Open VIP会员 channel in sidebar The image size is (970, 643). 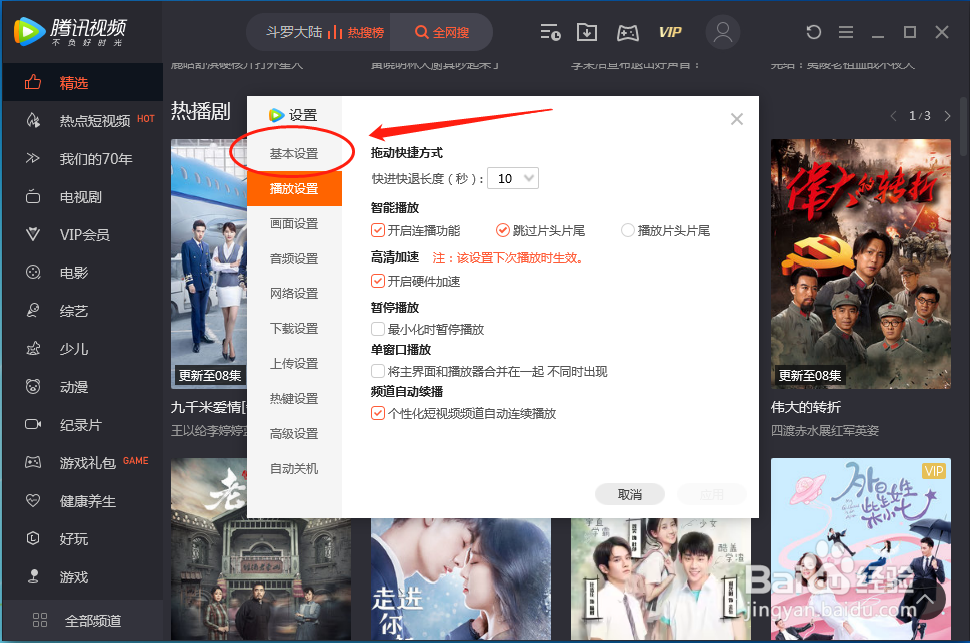pos(83,235)
